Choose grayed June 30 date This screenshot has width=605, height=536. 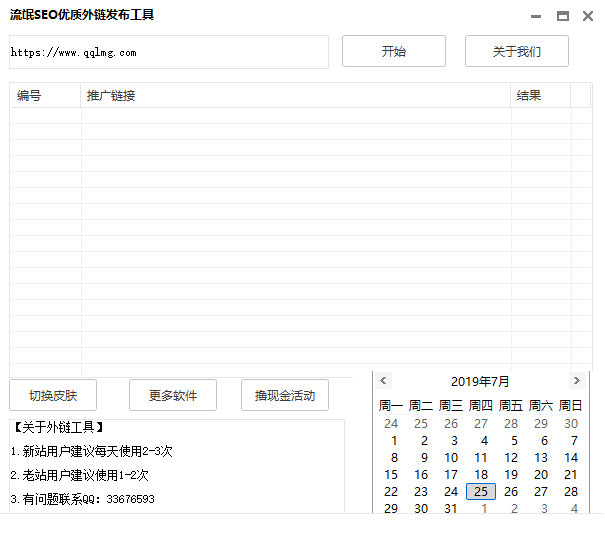coord(571,423)
